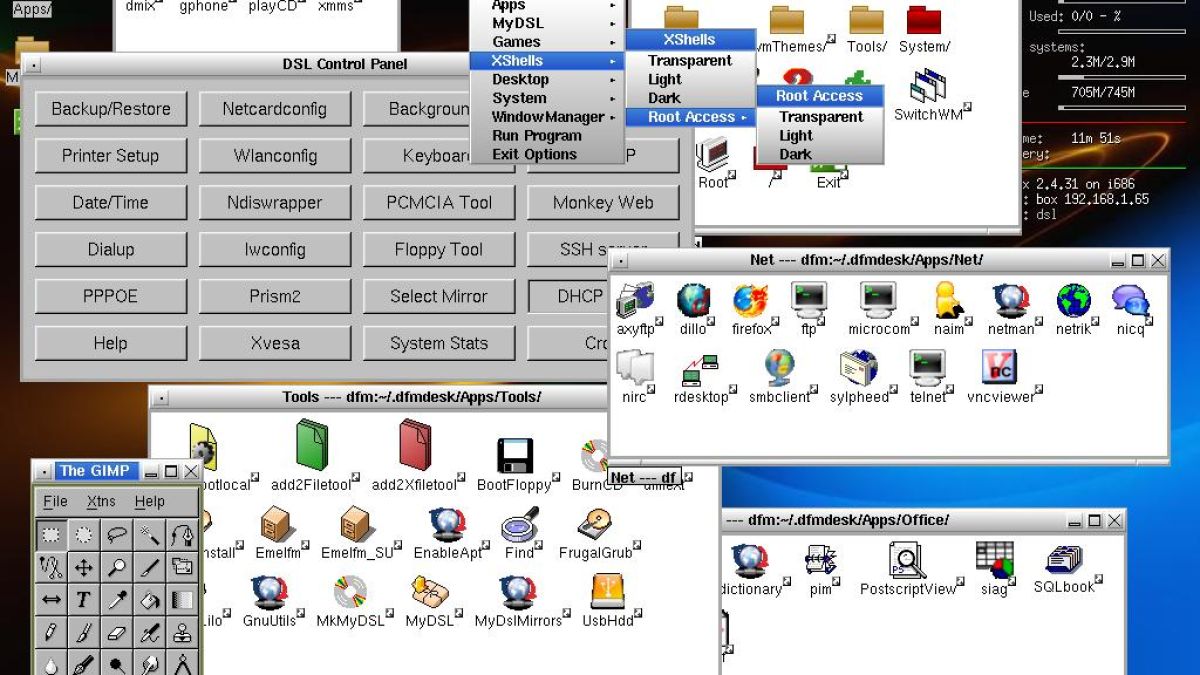Screen dimensions: 1200x675
Task: Select the highlighted XShells main menu entry
Action: (x=548, y=60)
